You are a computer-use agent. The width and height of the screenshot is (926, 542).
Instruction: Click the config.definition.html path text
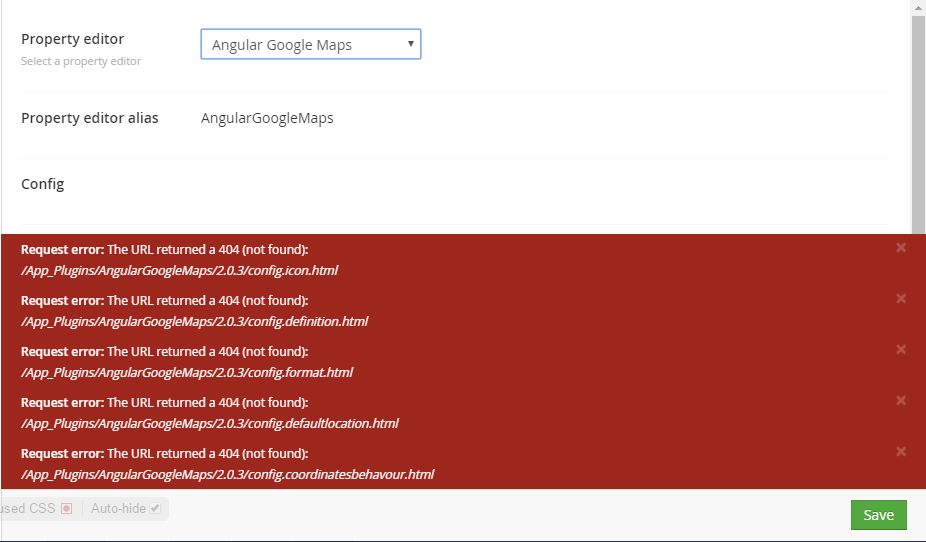pos(195,321)
